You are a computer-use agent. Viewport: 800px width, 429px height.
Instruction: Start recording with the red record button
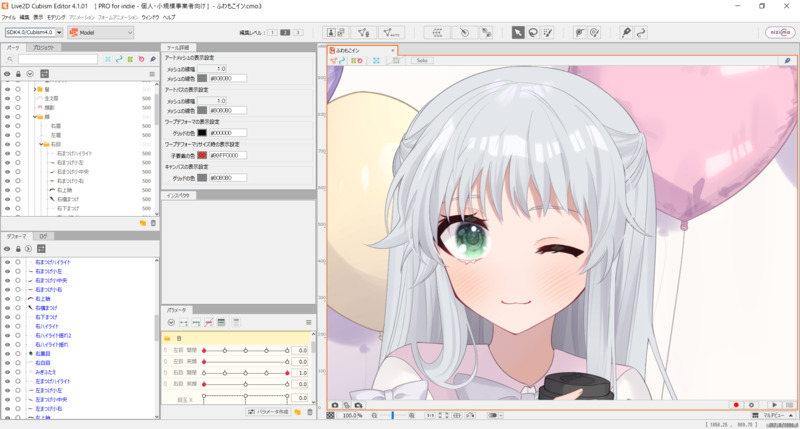[736, 405]
